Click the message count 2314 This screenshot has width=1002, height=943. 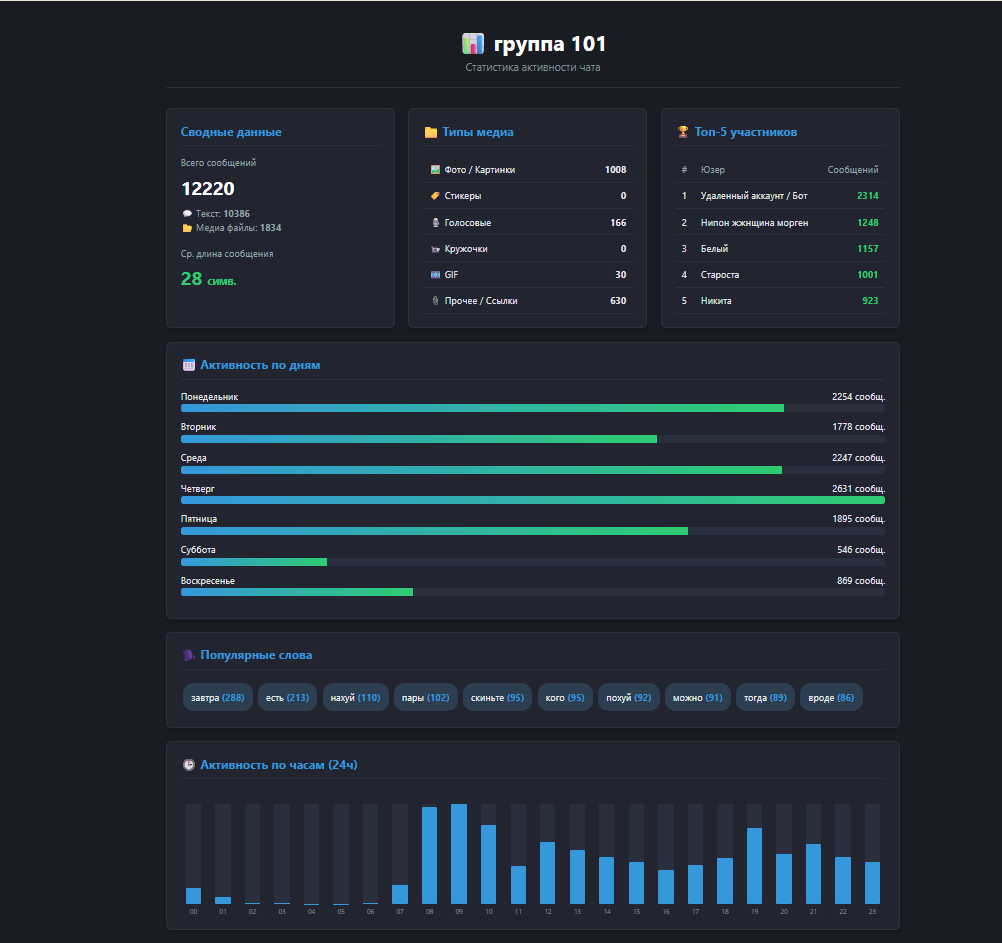868,196
